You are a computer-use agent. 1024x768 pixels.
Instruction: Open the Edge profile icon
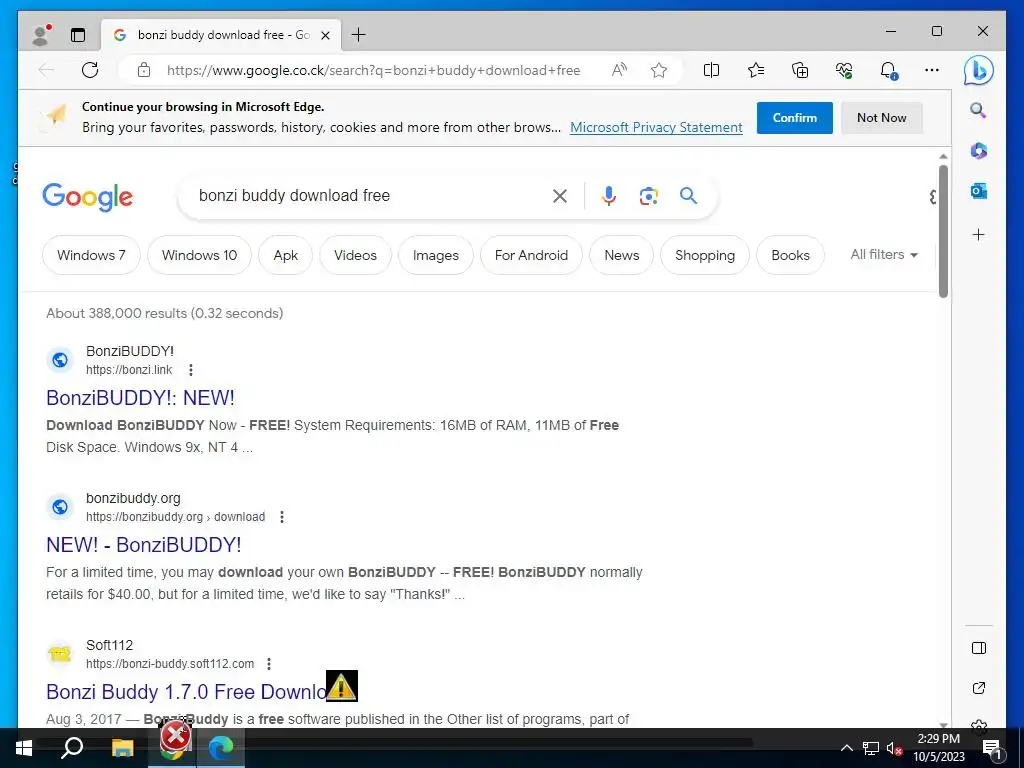41,35
